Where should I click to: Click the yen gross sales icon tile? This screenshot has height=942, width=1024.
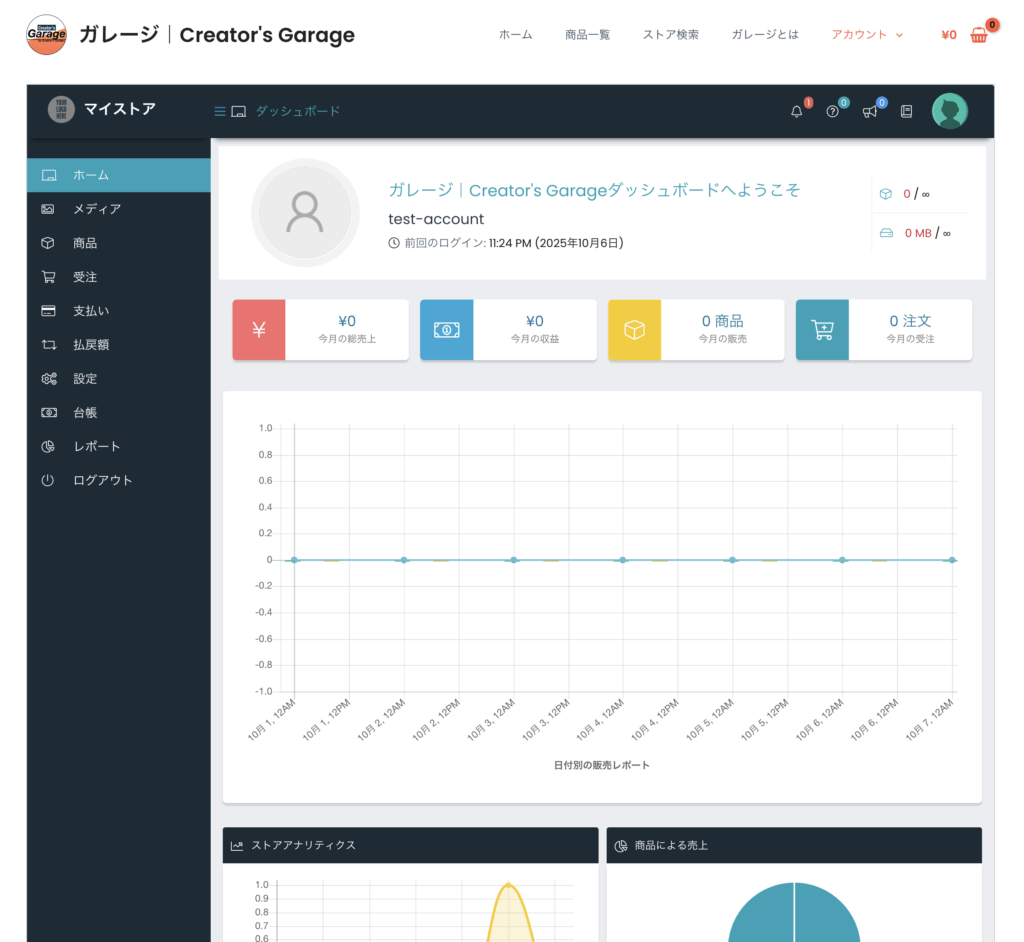[259, 330]
